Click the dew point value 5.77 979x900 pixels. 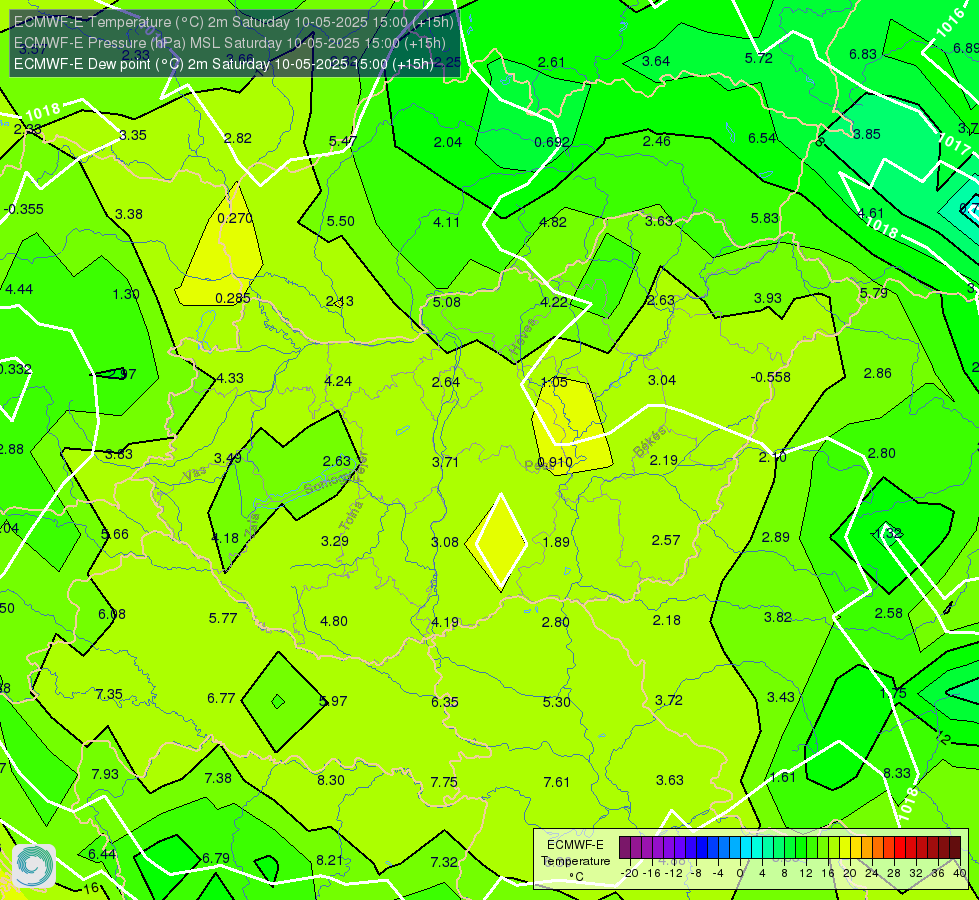223,618
